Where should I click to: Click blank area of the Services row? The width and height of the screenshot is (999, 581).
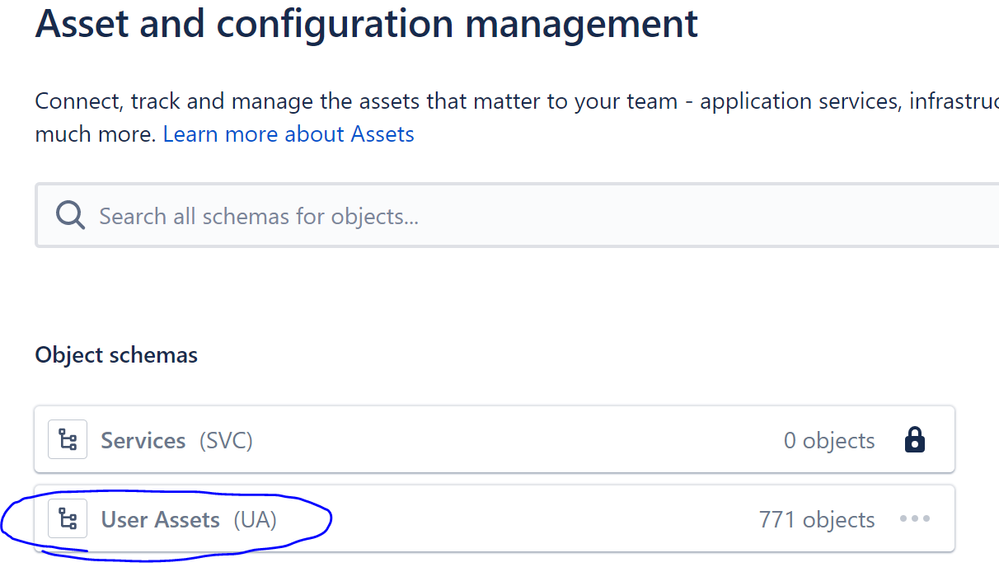[x=510, y=440]
